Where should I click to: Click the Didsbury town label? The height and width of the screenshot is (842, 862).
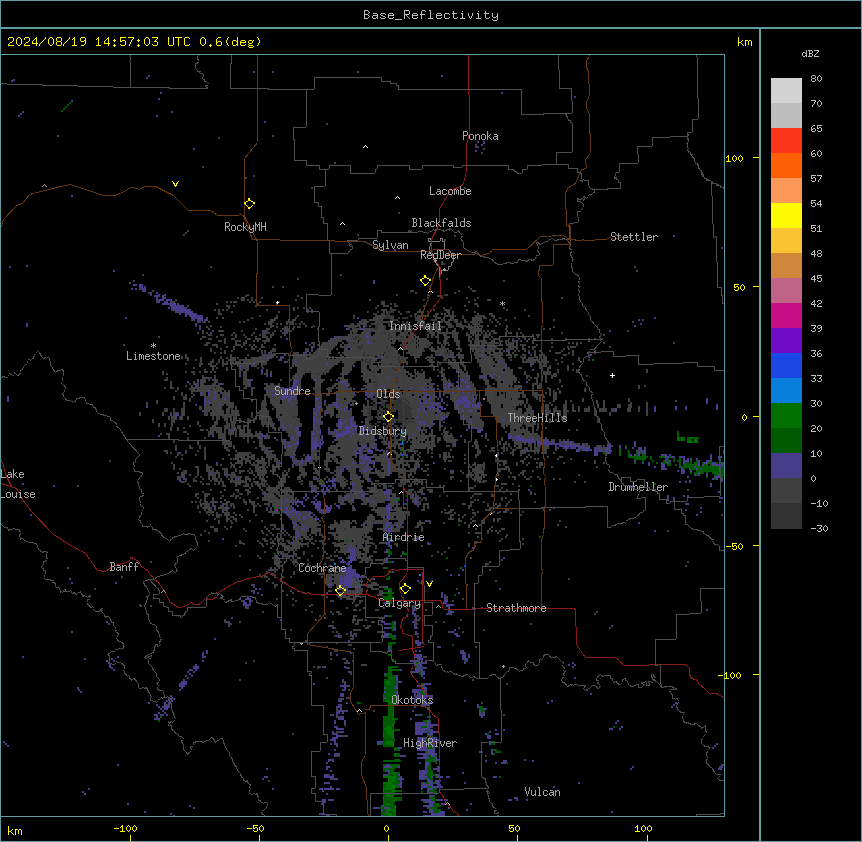click(383, 431)
